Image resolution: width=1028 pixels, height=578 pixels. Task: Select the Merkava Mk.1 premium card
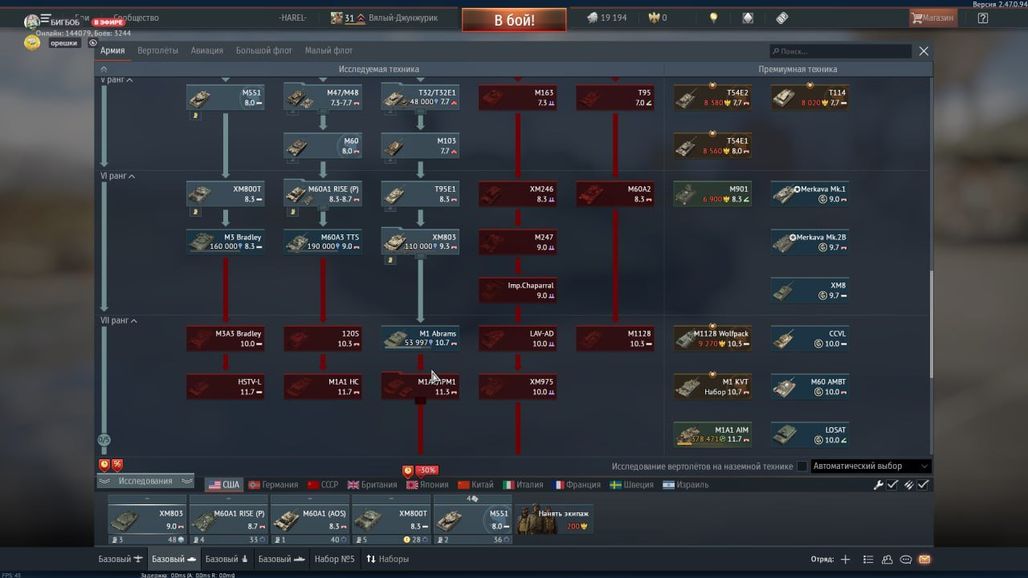tap(810, 194)
